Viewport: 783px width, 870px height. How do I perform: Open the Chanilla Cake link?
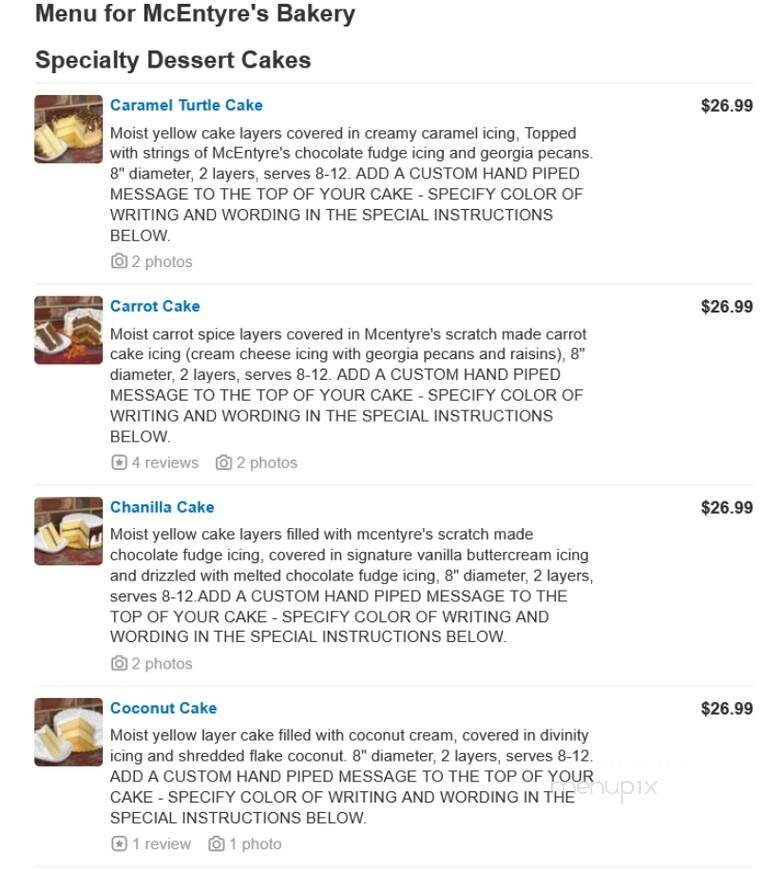tap(162, 507)
